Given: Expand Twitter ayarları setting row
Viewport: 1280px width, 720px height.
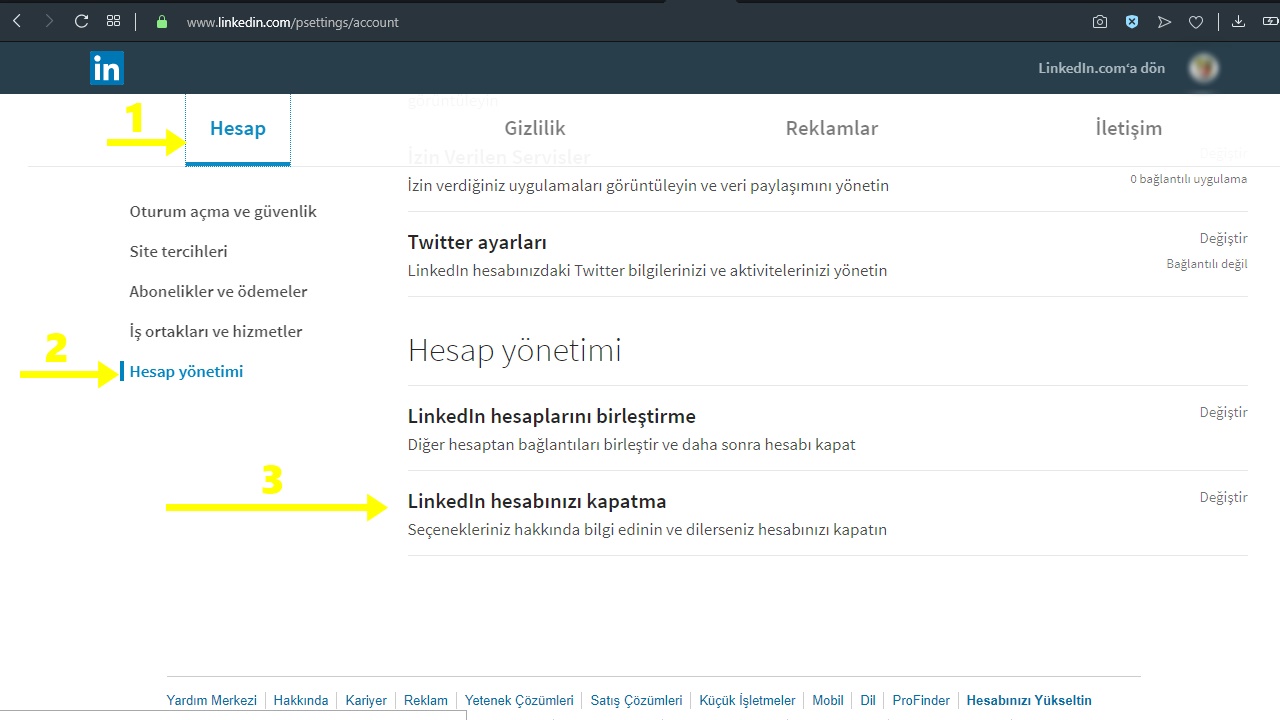Looking at the screenshot, I should coord(828,255).
